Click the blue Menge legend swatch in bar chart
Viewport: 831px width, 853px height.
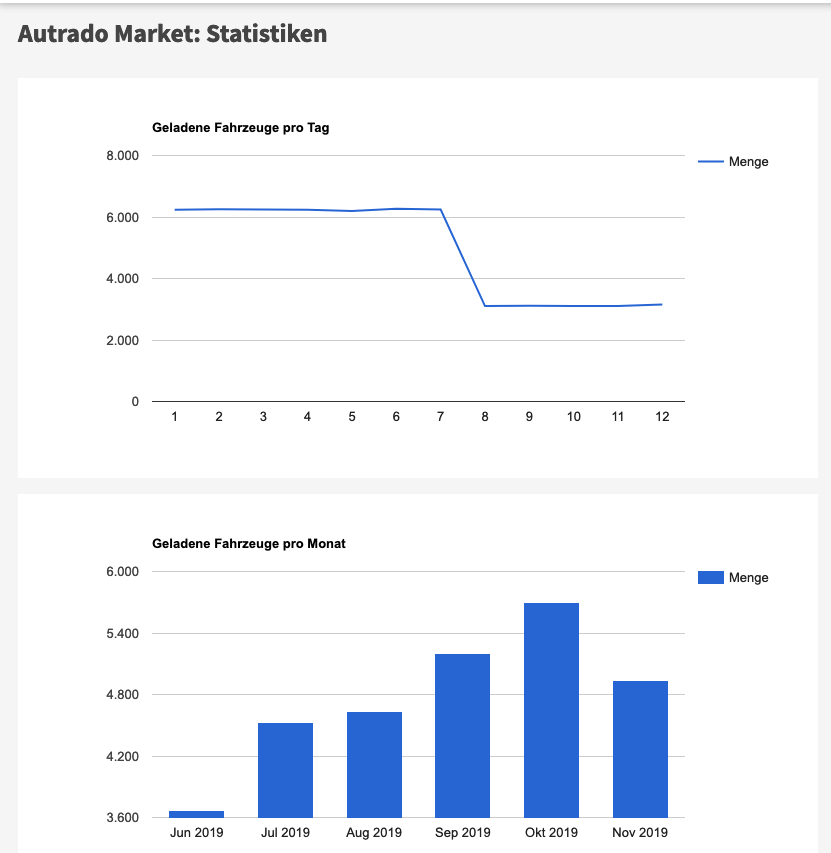710,577
